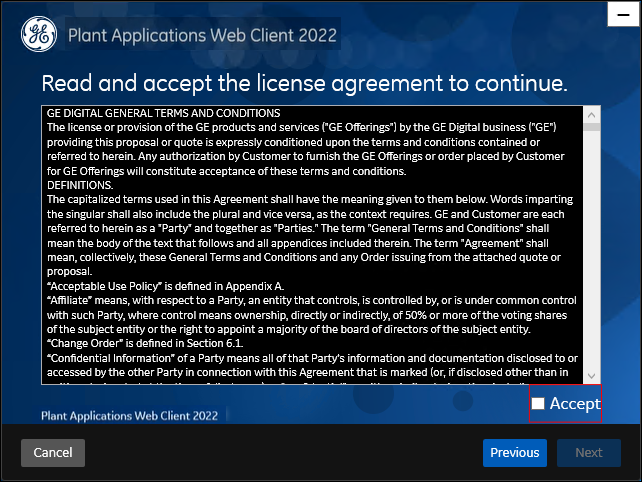
Task: Tick the Accept license checkbox
Action: pyautogui.click(x=538, y=404)
